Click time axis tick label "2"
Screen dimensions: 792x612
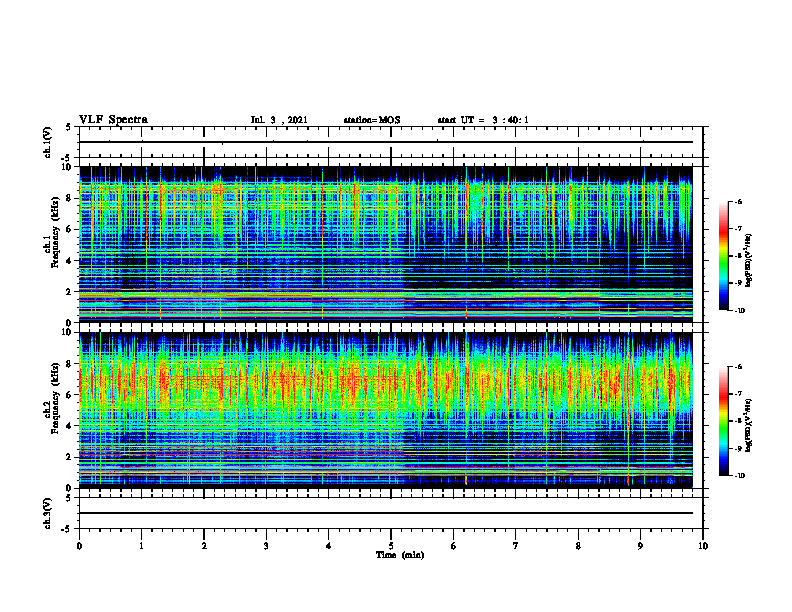pyautogui.click(x=204, y=546)
